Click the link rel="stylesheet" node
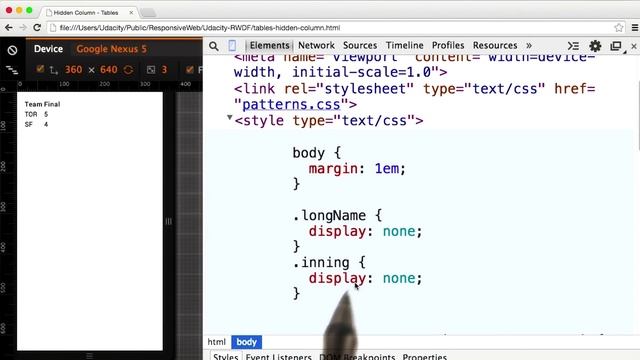Image resolution: width=640 pixels, height=360 pixels. (415, 97)
